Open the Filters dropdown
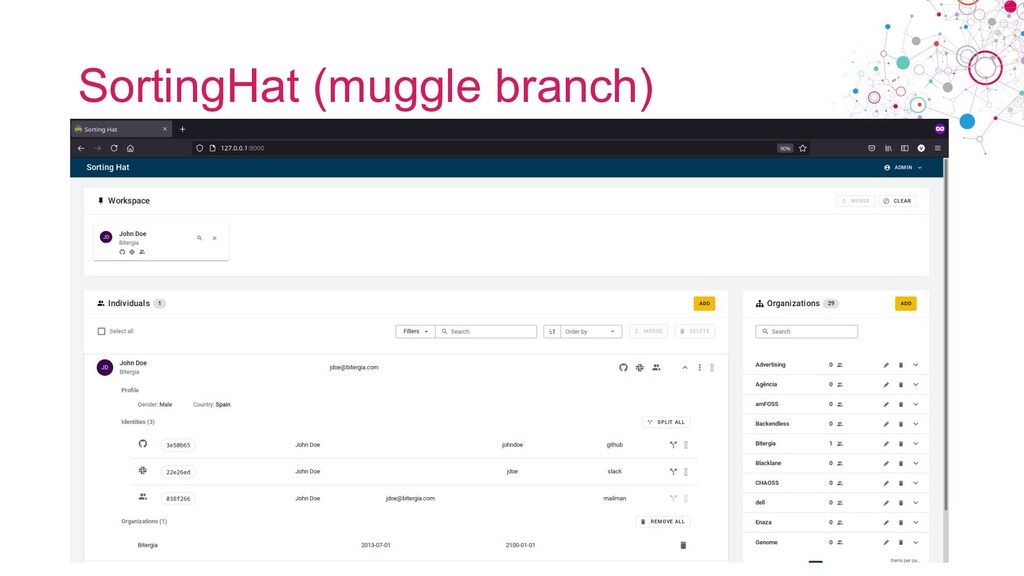 (415, 331)
